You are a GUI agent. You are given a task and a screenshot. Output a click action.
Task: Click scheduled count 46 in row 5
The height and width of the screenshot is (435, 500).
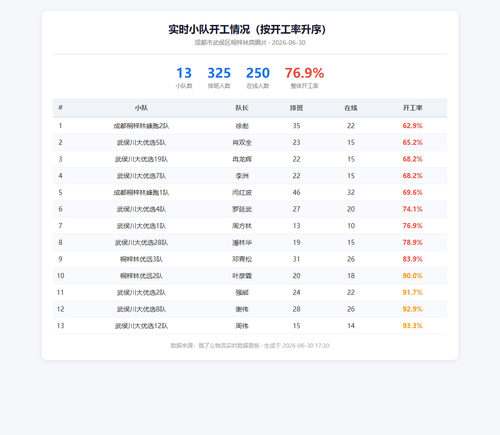(296, 192)
